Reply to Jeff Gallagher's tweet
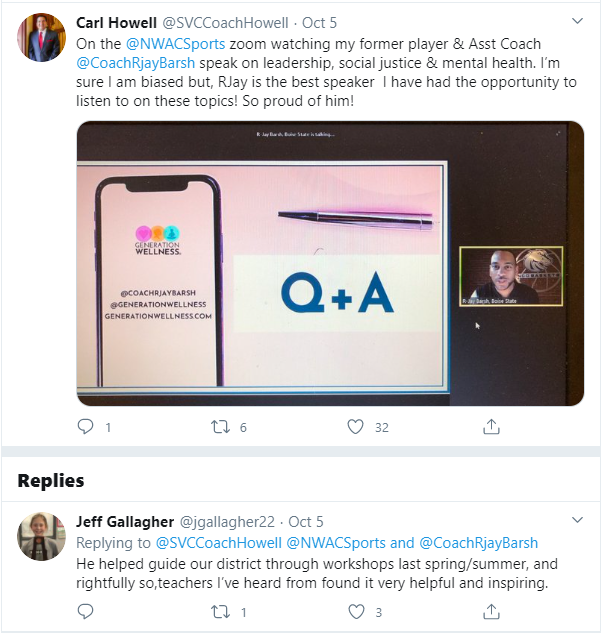This screenshot has height=633, width=601. [x=85, y=612]
